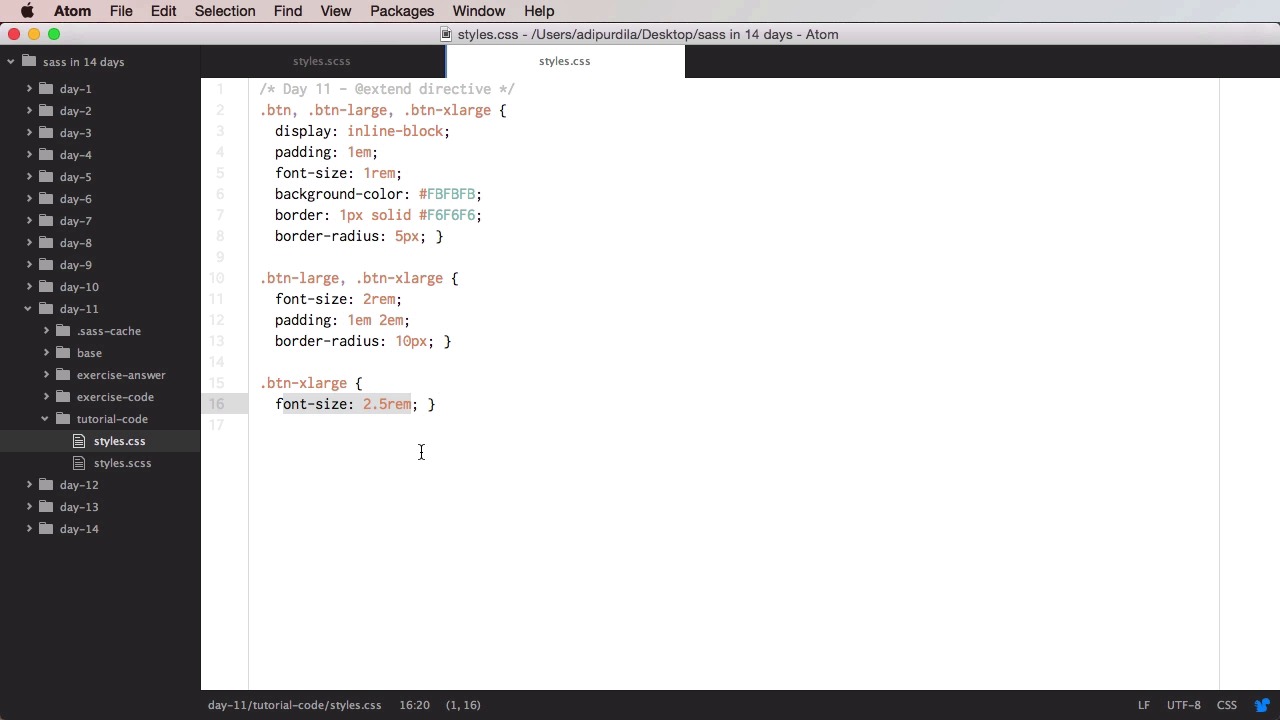Switch to the styles.scss tab
This screenshot has height=720, width=1280.
tap(322, 61)
